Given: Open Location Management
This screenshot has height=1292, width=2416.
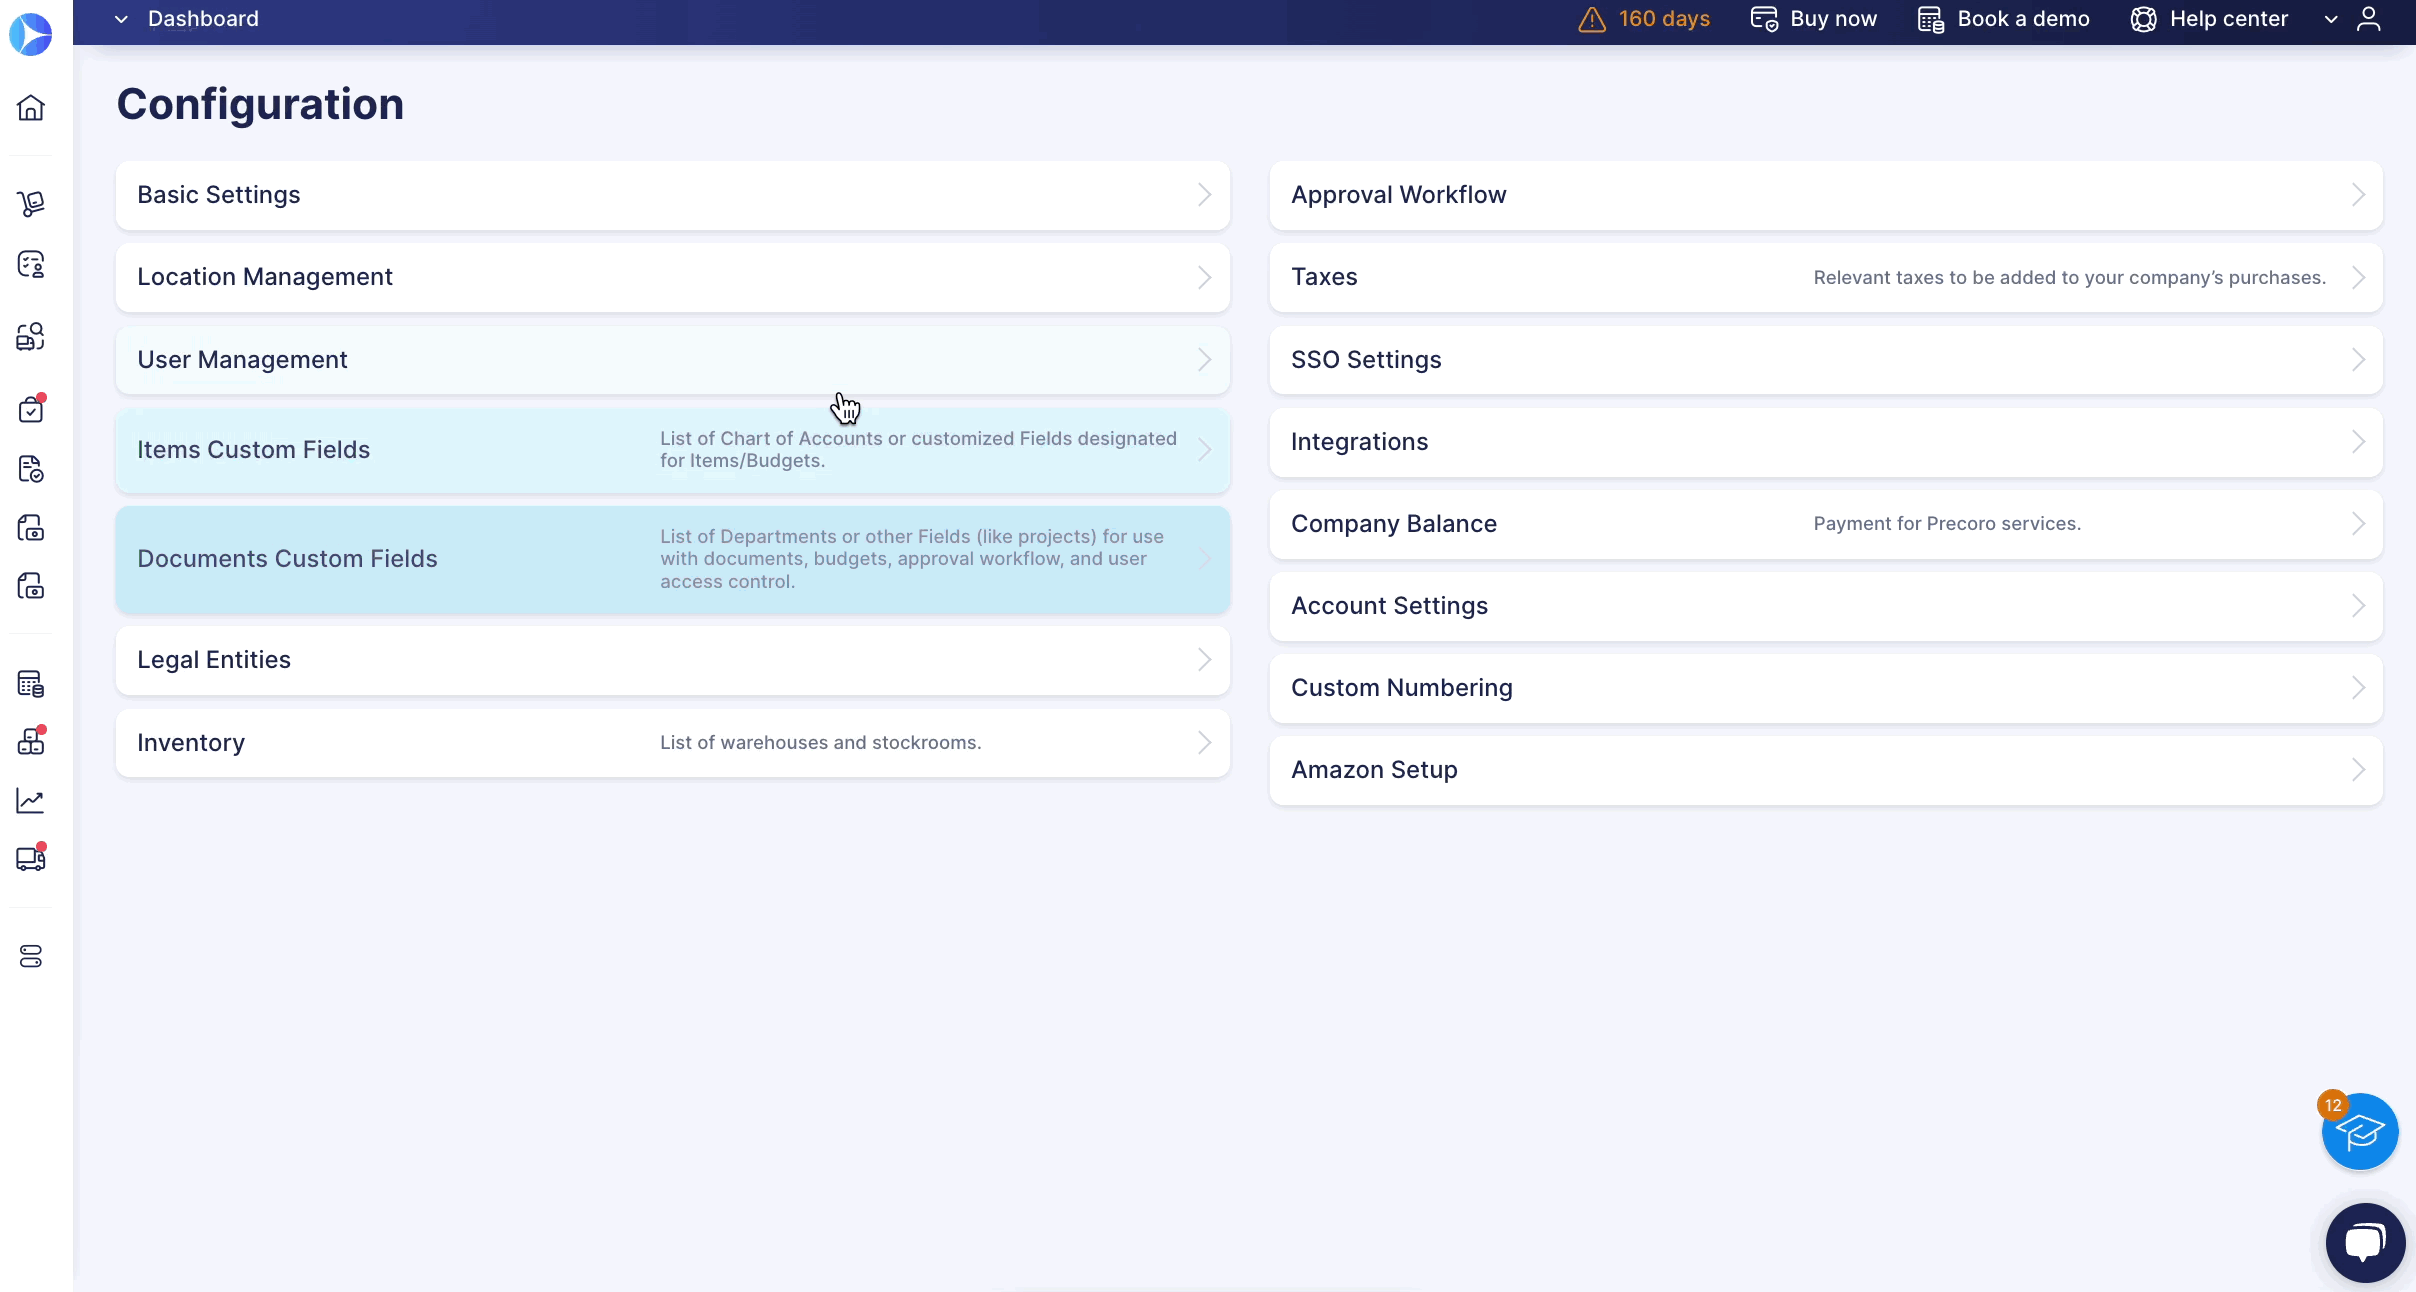Looking at the screenshot, I should click(x=672, y=277).
